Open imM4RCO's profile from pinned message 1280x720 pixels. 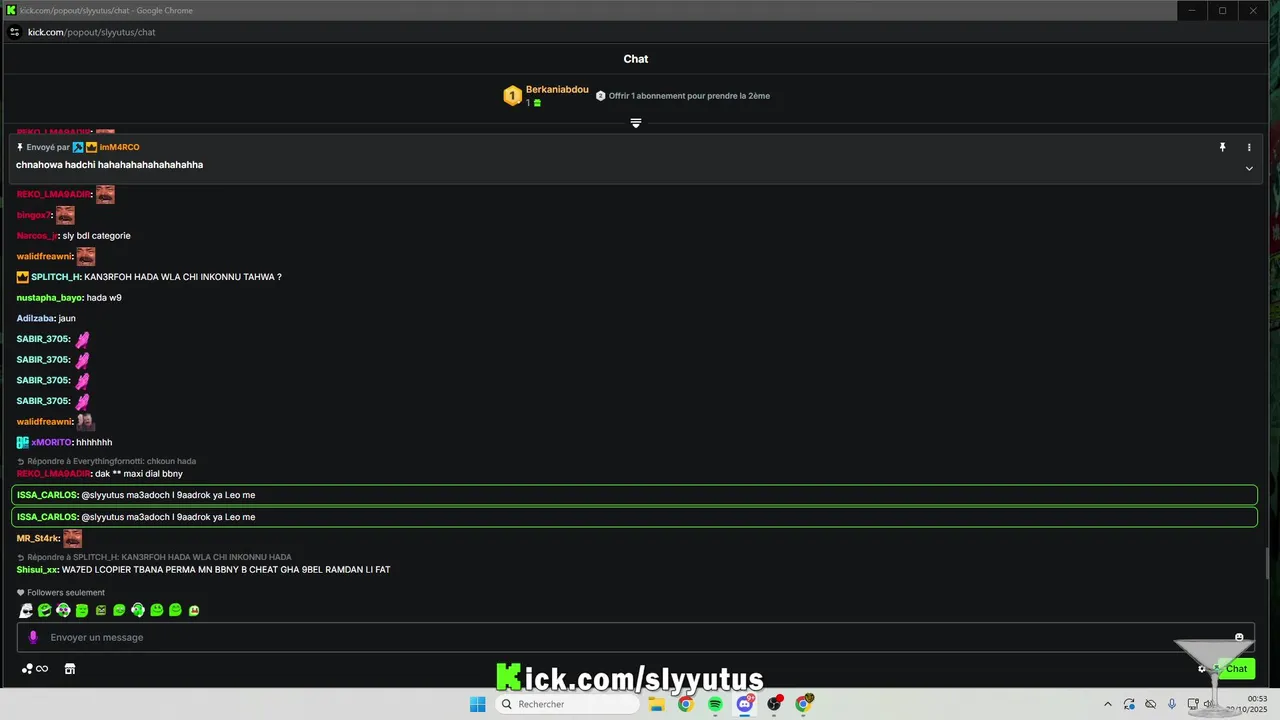[x=119, y=147]
